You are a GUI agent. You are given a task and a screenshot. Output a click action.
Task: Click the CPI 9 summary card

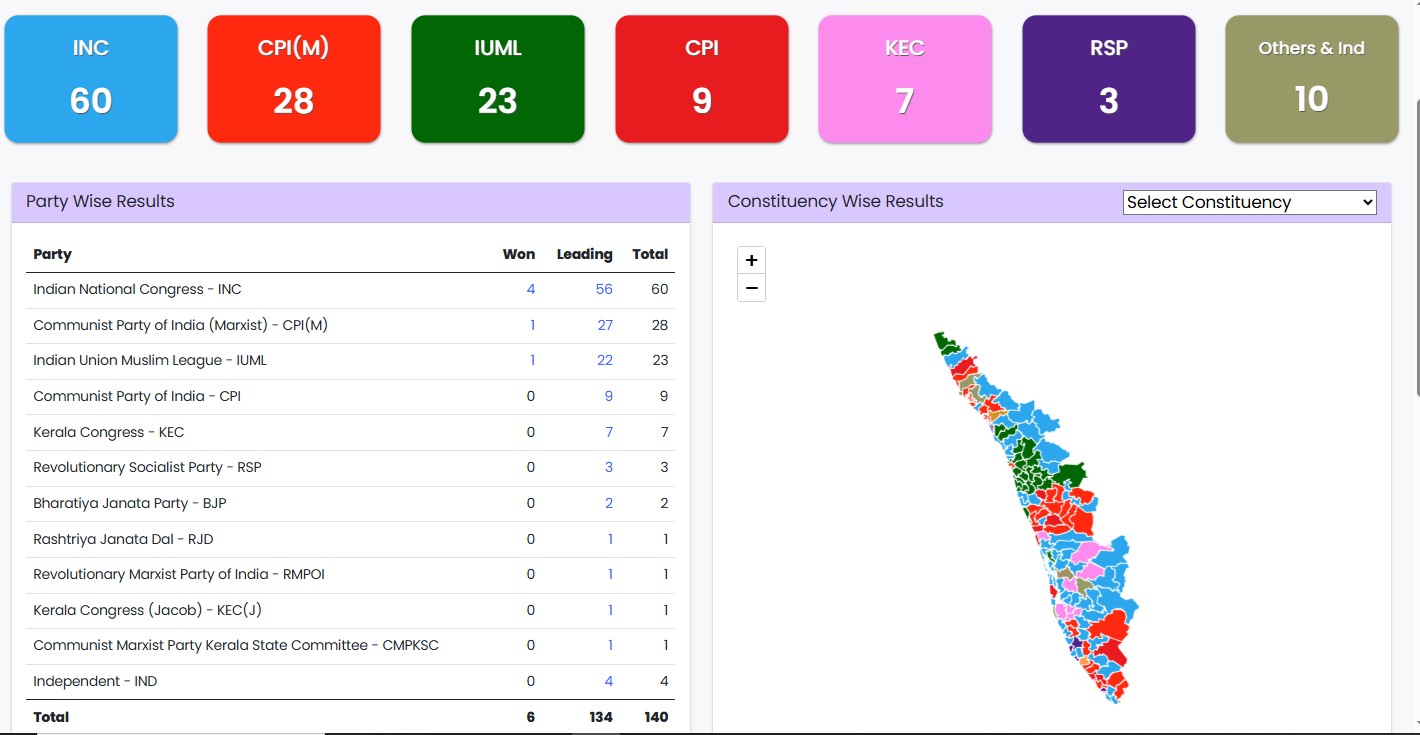point(702,79)
